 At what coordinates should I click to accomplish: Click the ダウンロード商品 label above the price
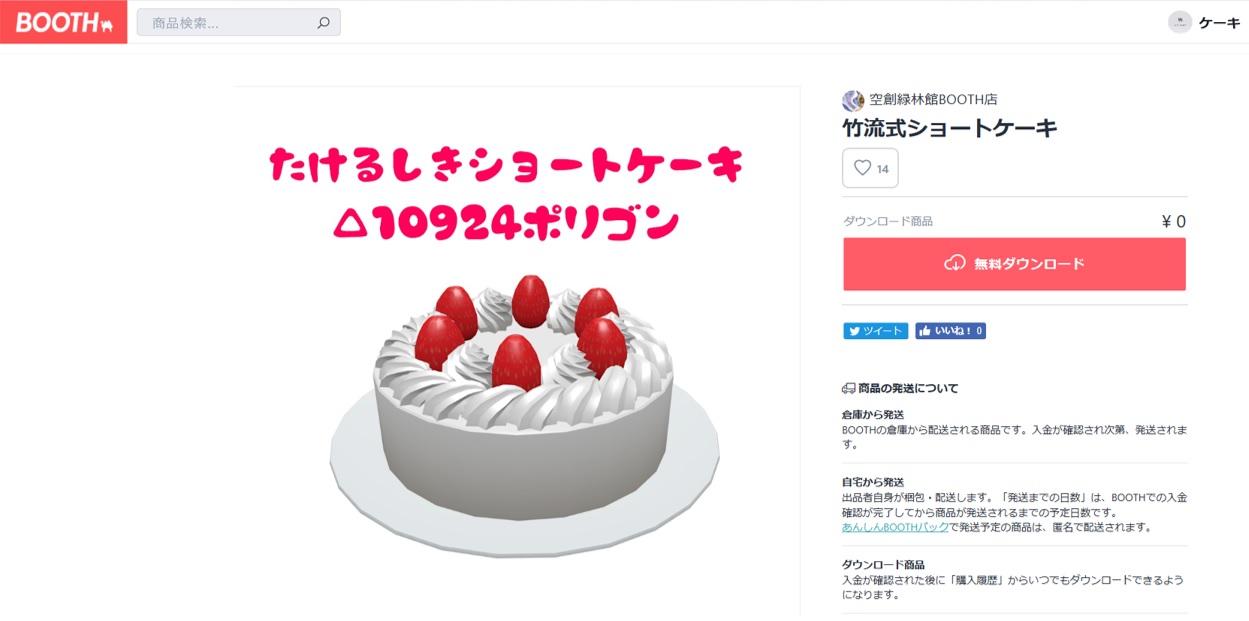(x=888, y=222)
